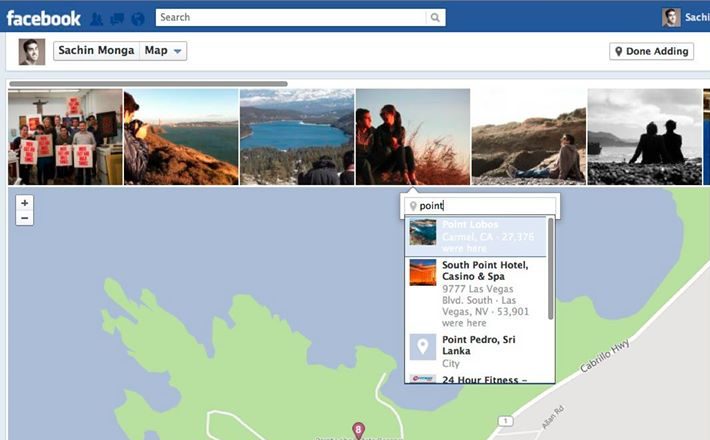
Task: Select Point Lobos from suggestions
Action: pos(478,238)
